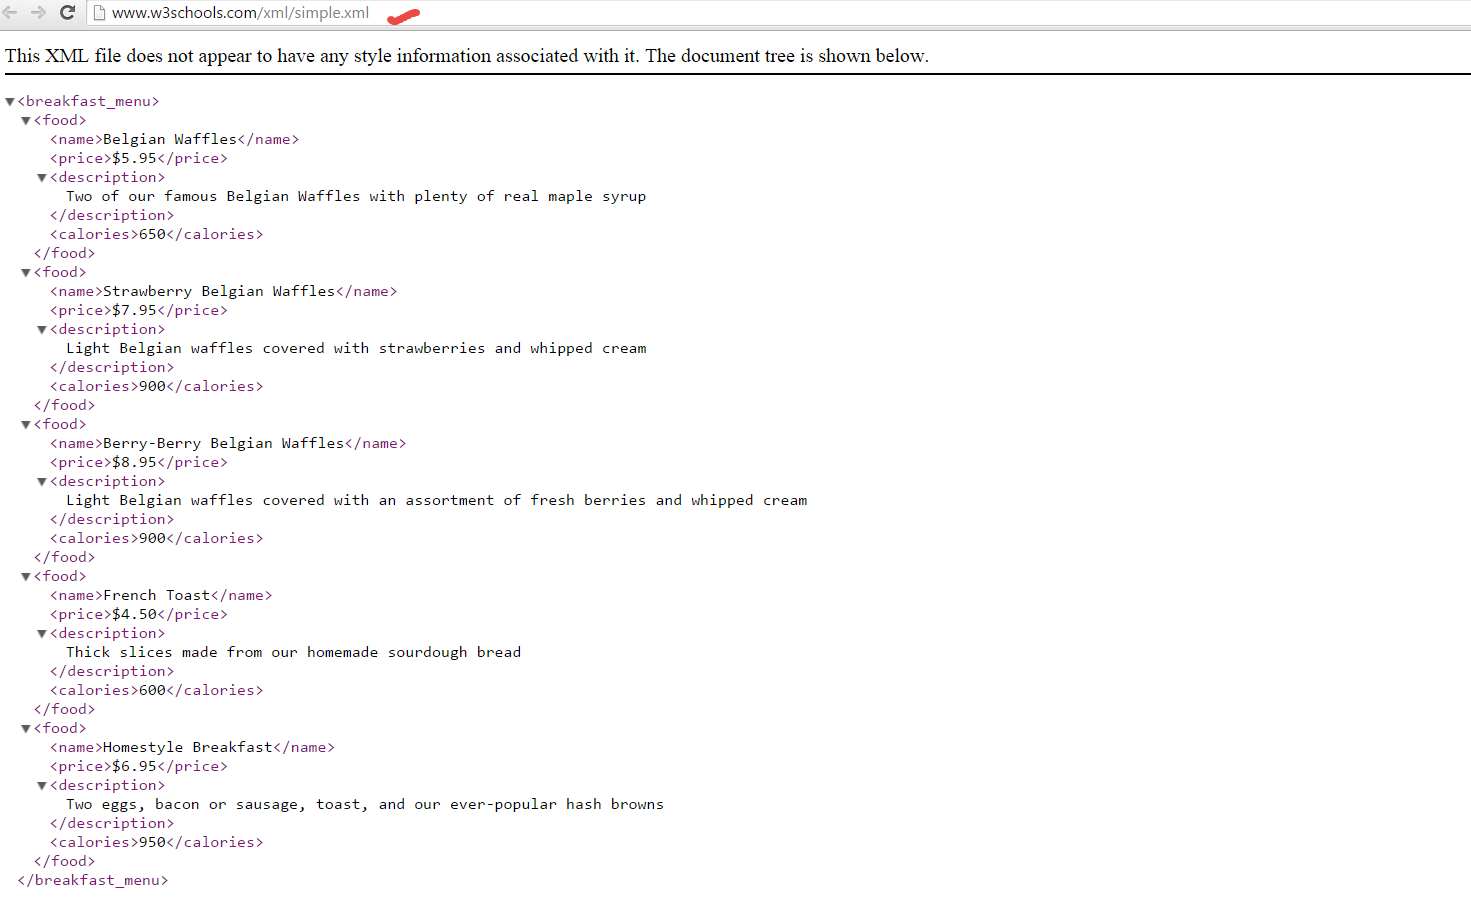Reload the simple.xml page

pyautogui.click(x=67, y=14)
